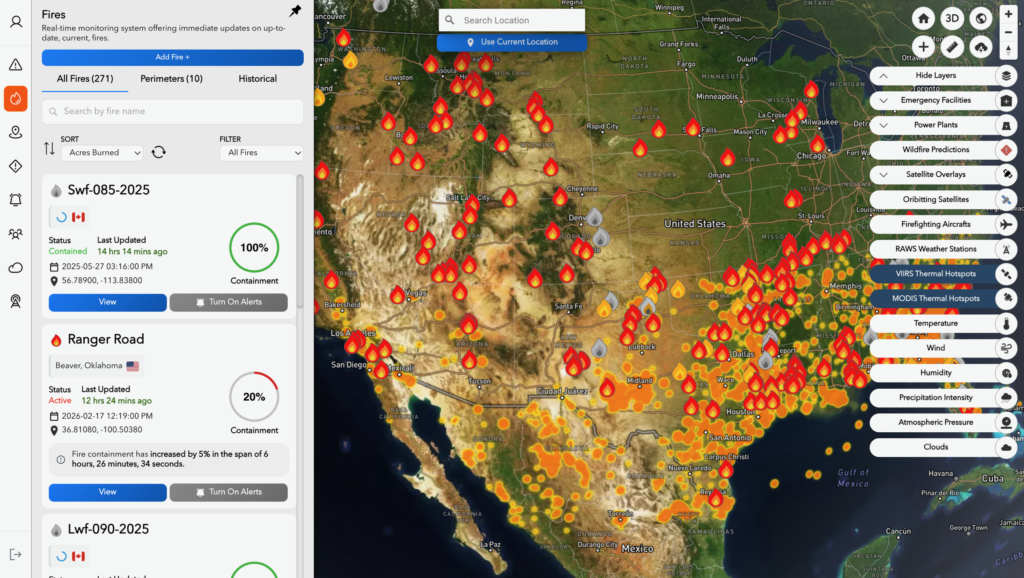Click the Beaver, Oklahoma location tag
The width and height of the screenshot is (1024, 578).
[97, 366]
